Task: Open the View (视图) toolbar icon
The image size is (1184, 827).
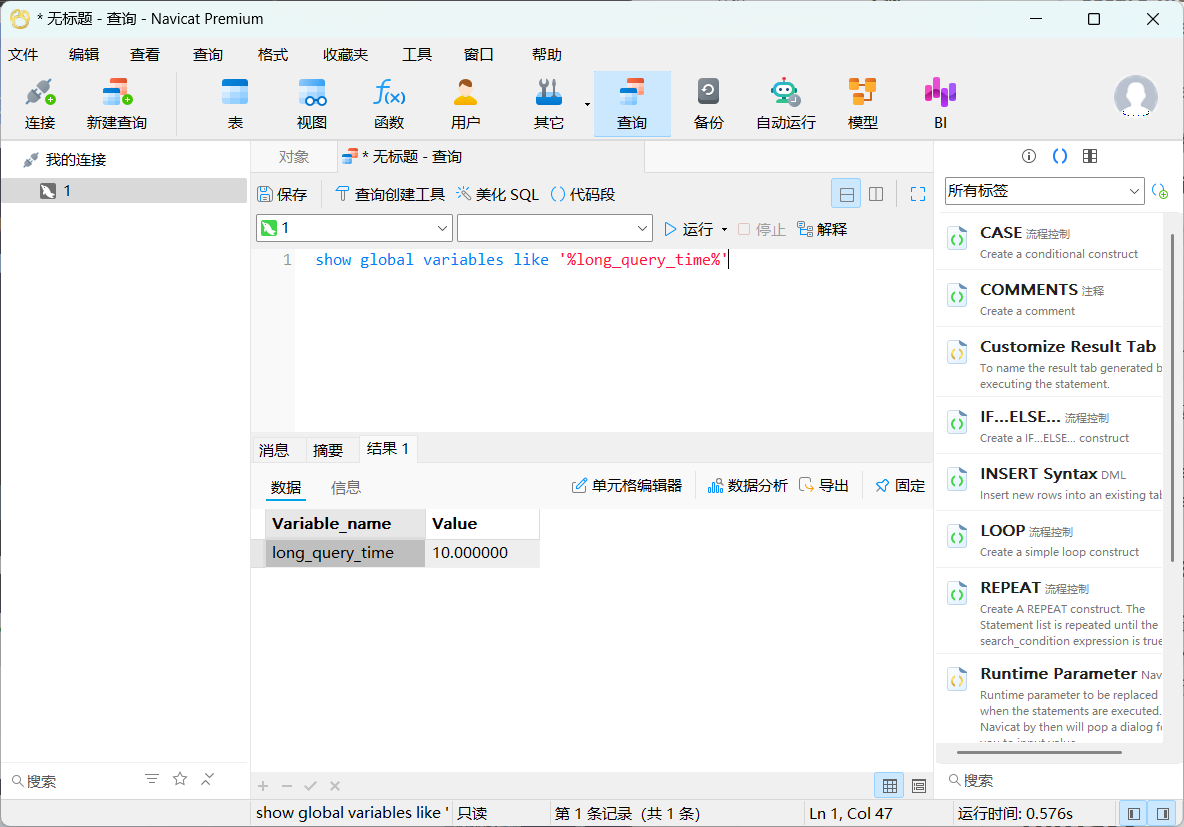Action: tap(312, 104)
